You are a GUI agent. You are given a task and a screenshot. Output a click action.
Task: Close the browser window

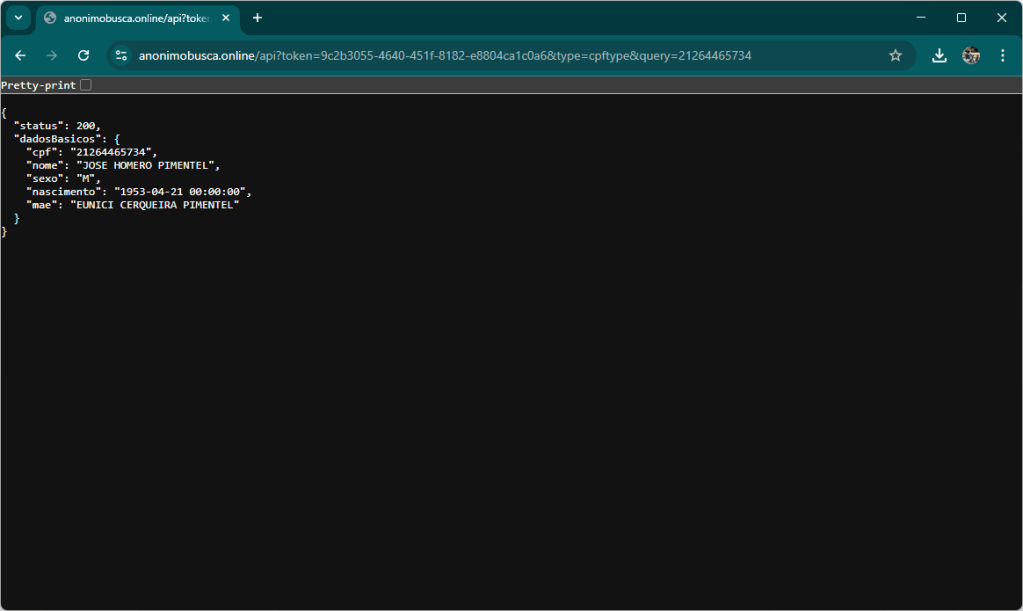1001,18
